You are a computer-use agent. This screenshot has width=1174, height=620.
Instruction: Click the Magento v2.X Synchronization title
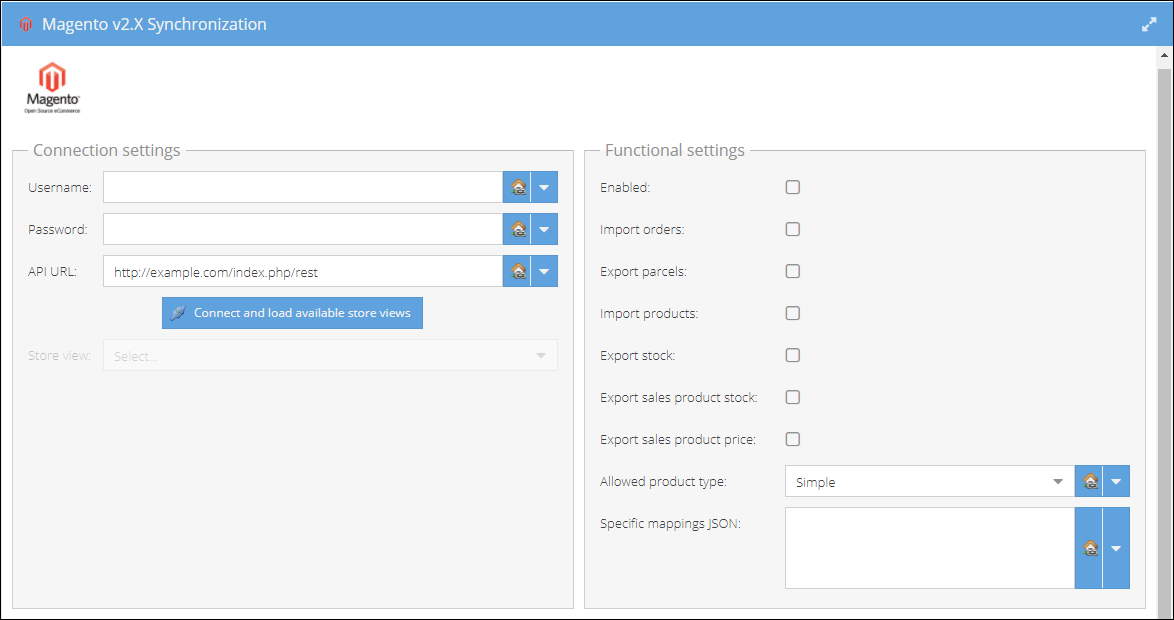click(154, 24)
